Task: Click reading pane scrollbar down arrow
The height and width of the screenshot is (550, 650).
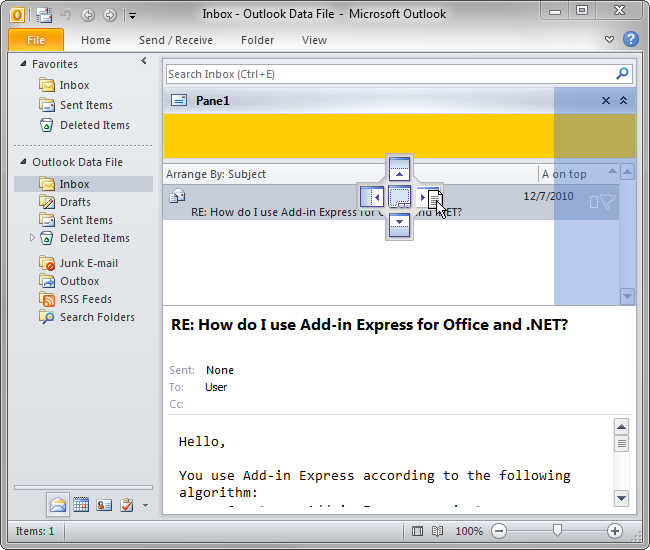Action: click(x=621, y=498)
